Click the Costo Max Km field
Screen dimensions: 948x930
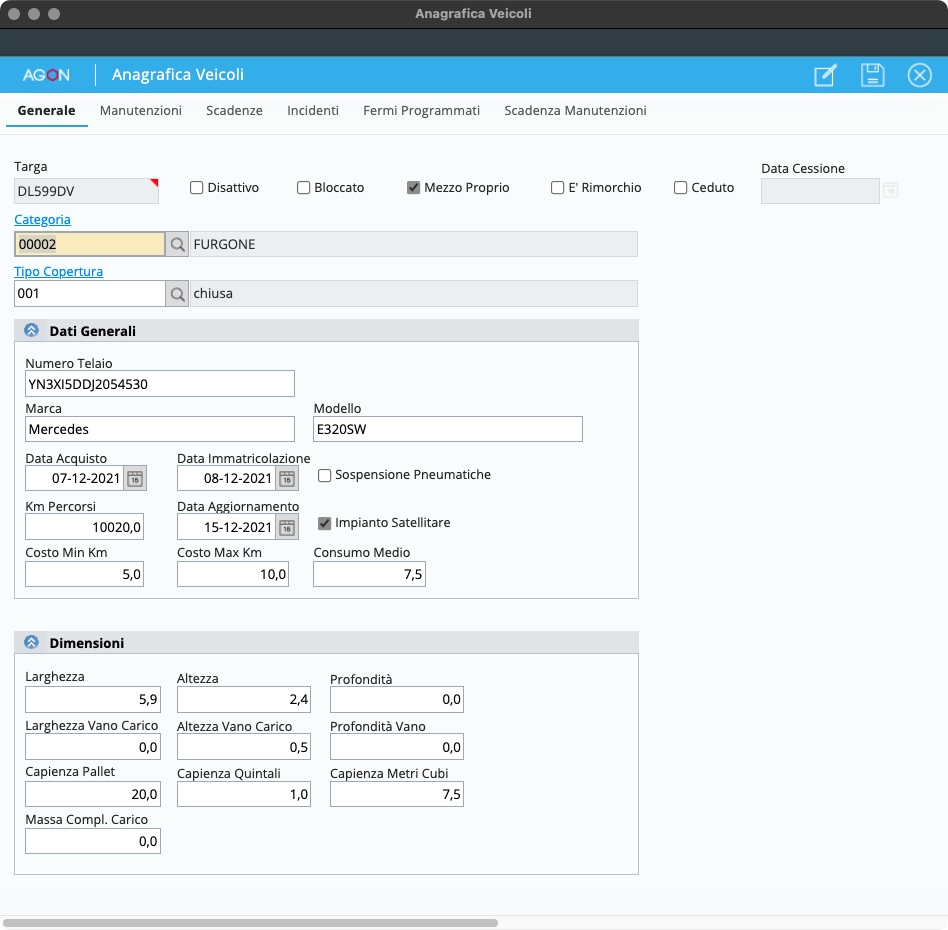pos(233,574)
